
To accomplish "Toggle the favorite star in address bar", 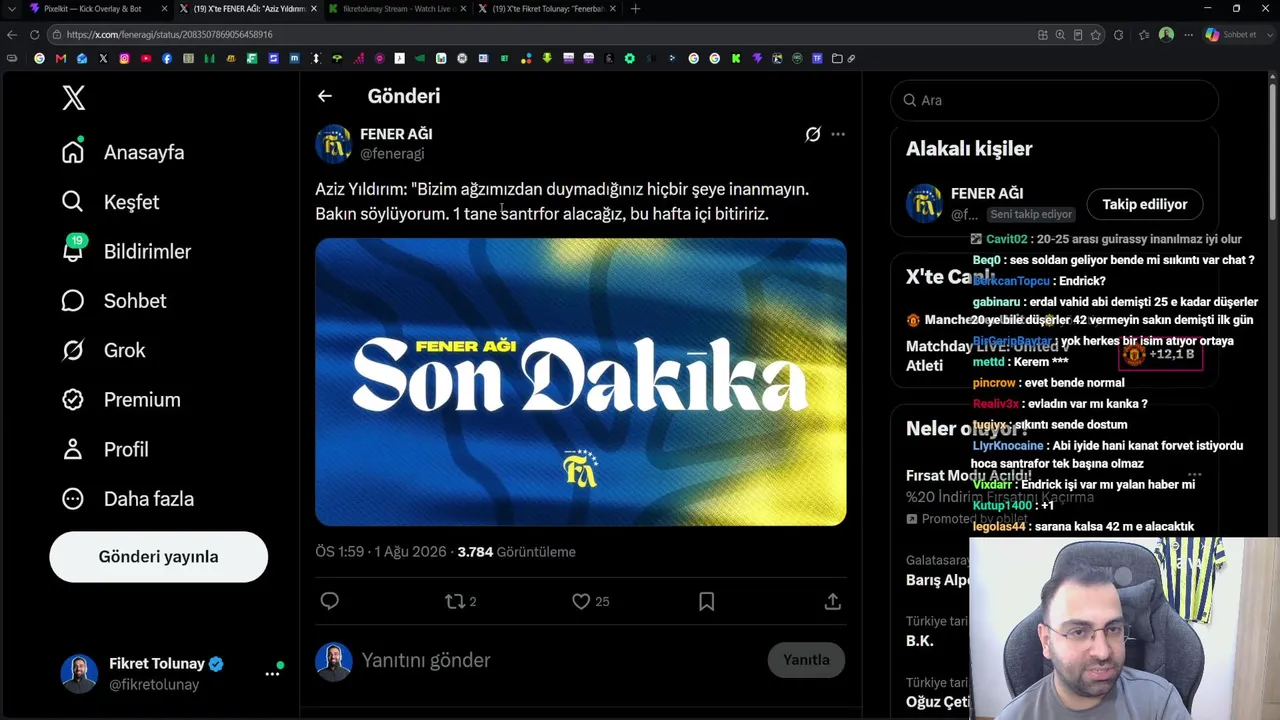I will tap(1096, 35).
